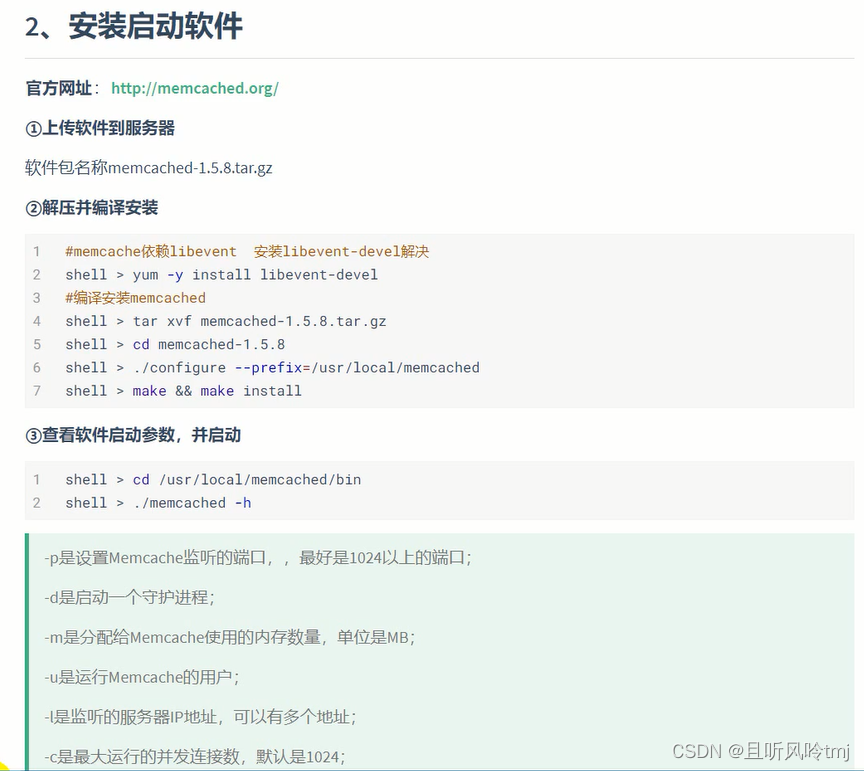This screenshot has height=771, width=864.
Task: Click line number 4 in the first code block
Action: click(x=37, y=320)
